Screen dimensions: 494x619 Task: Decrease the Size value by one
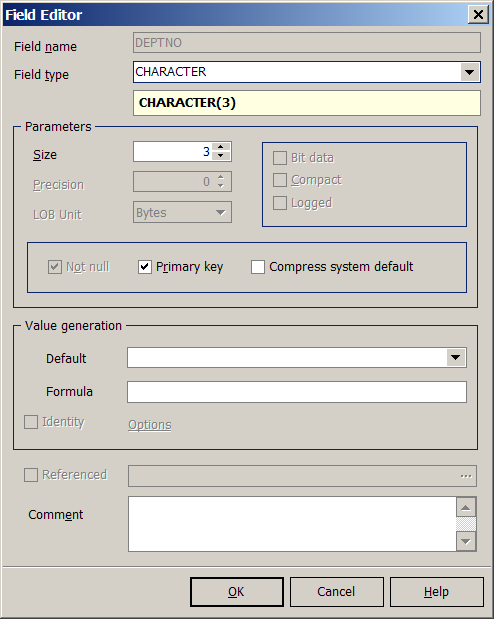tap(221, 156)
